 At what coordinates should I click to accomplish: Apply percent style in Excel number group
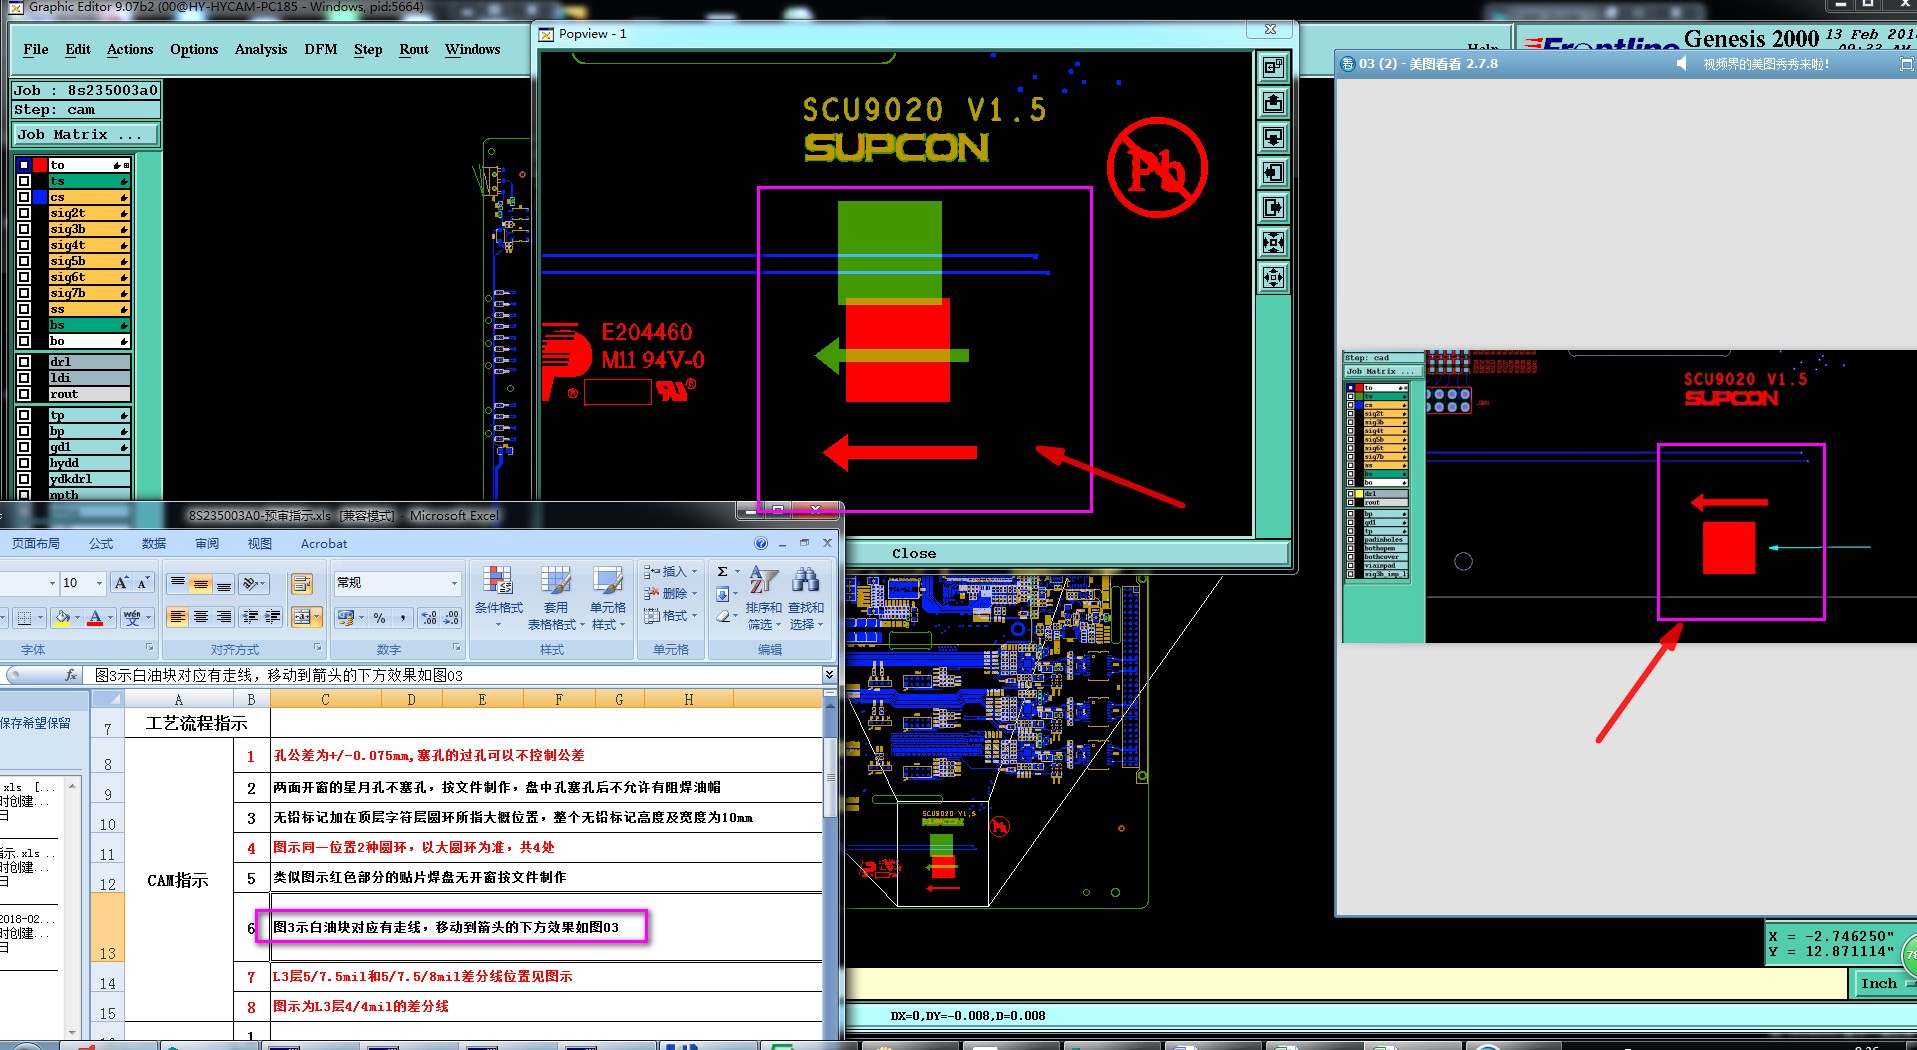point(379,618)
